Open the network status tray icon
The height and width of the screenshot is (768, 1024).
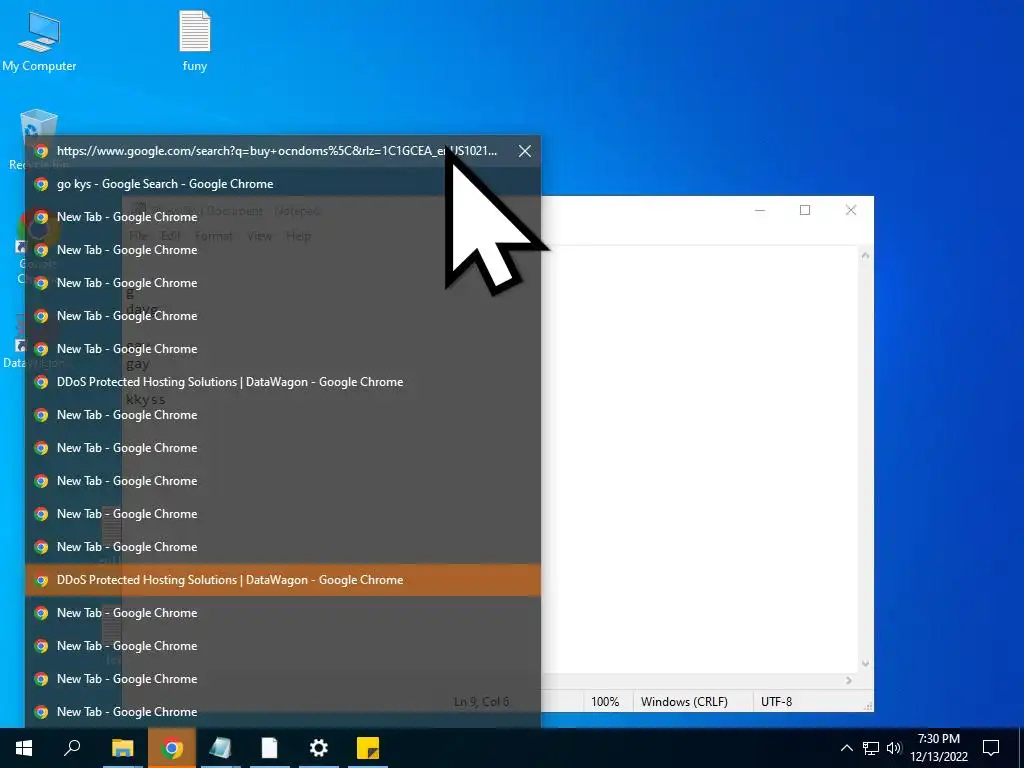pos(871,748)
